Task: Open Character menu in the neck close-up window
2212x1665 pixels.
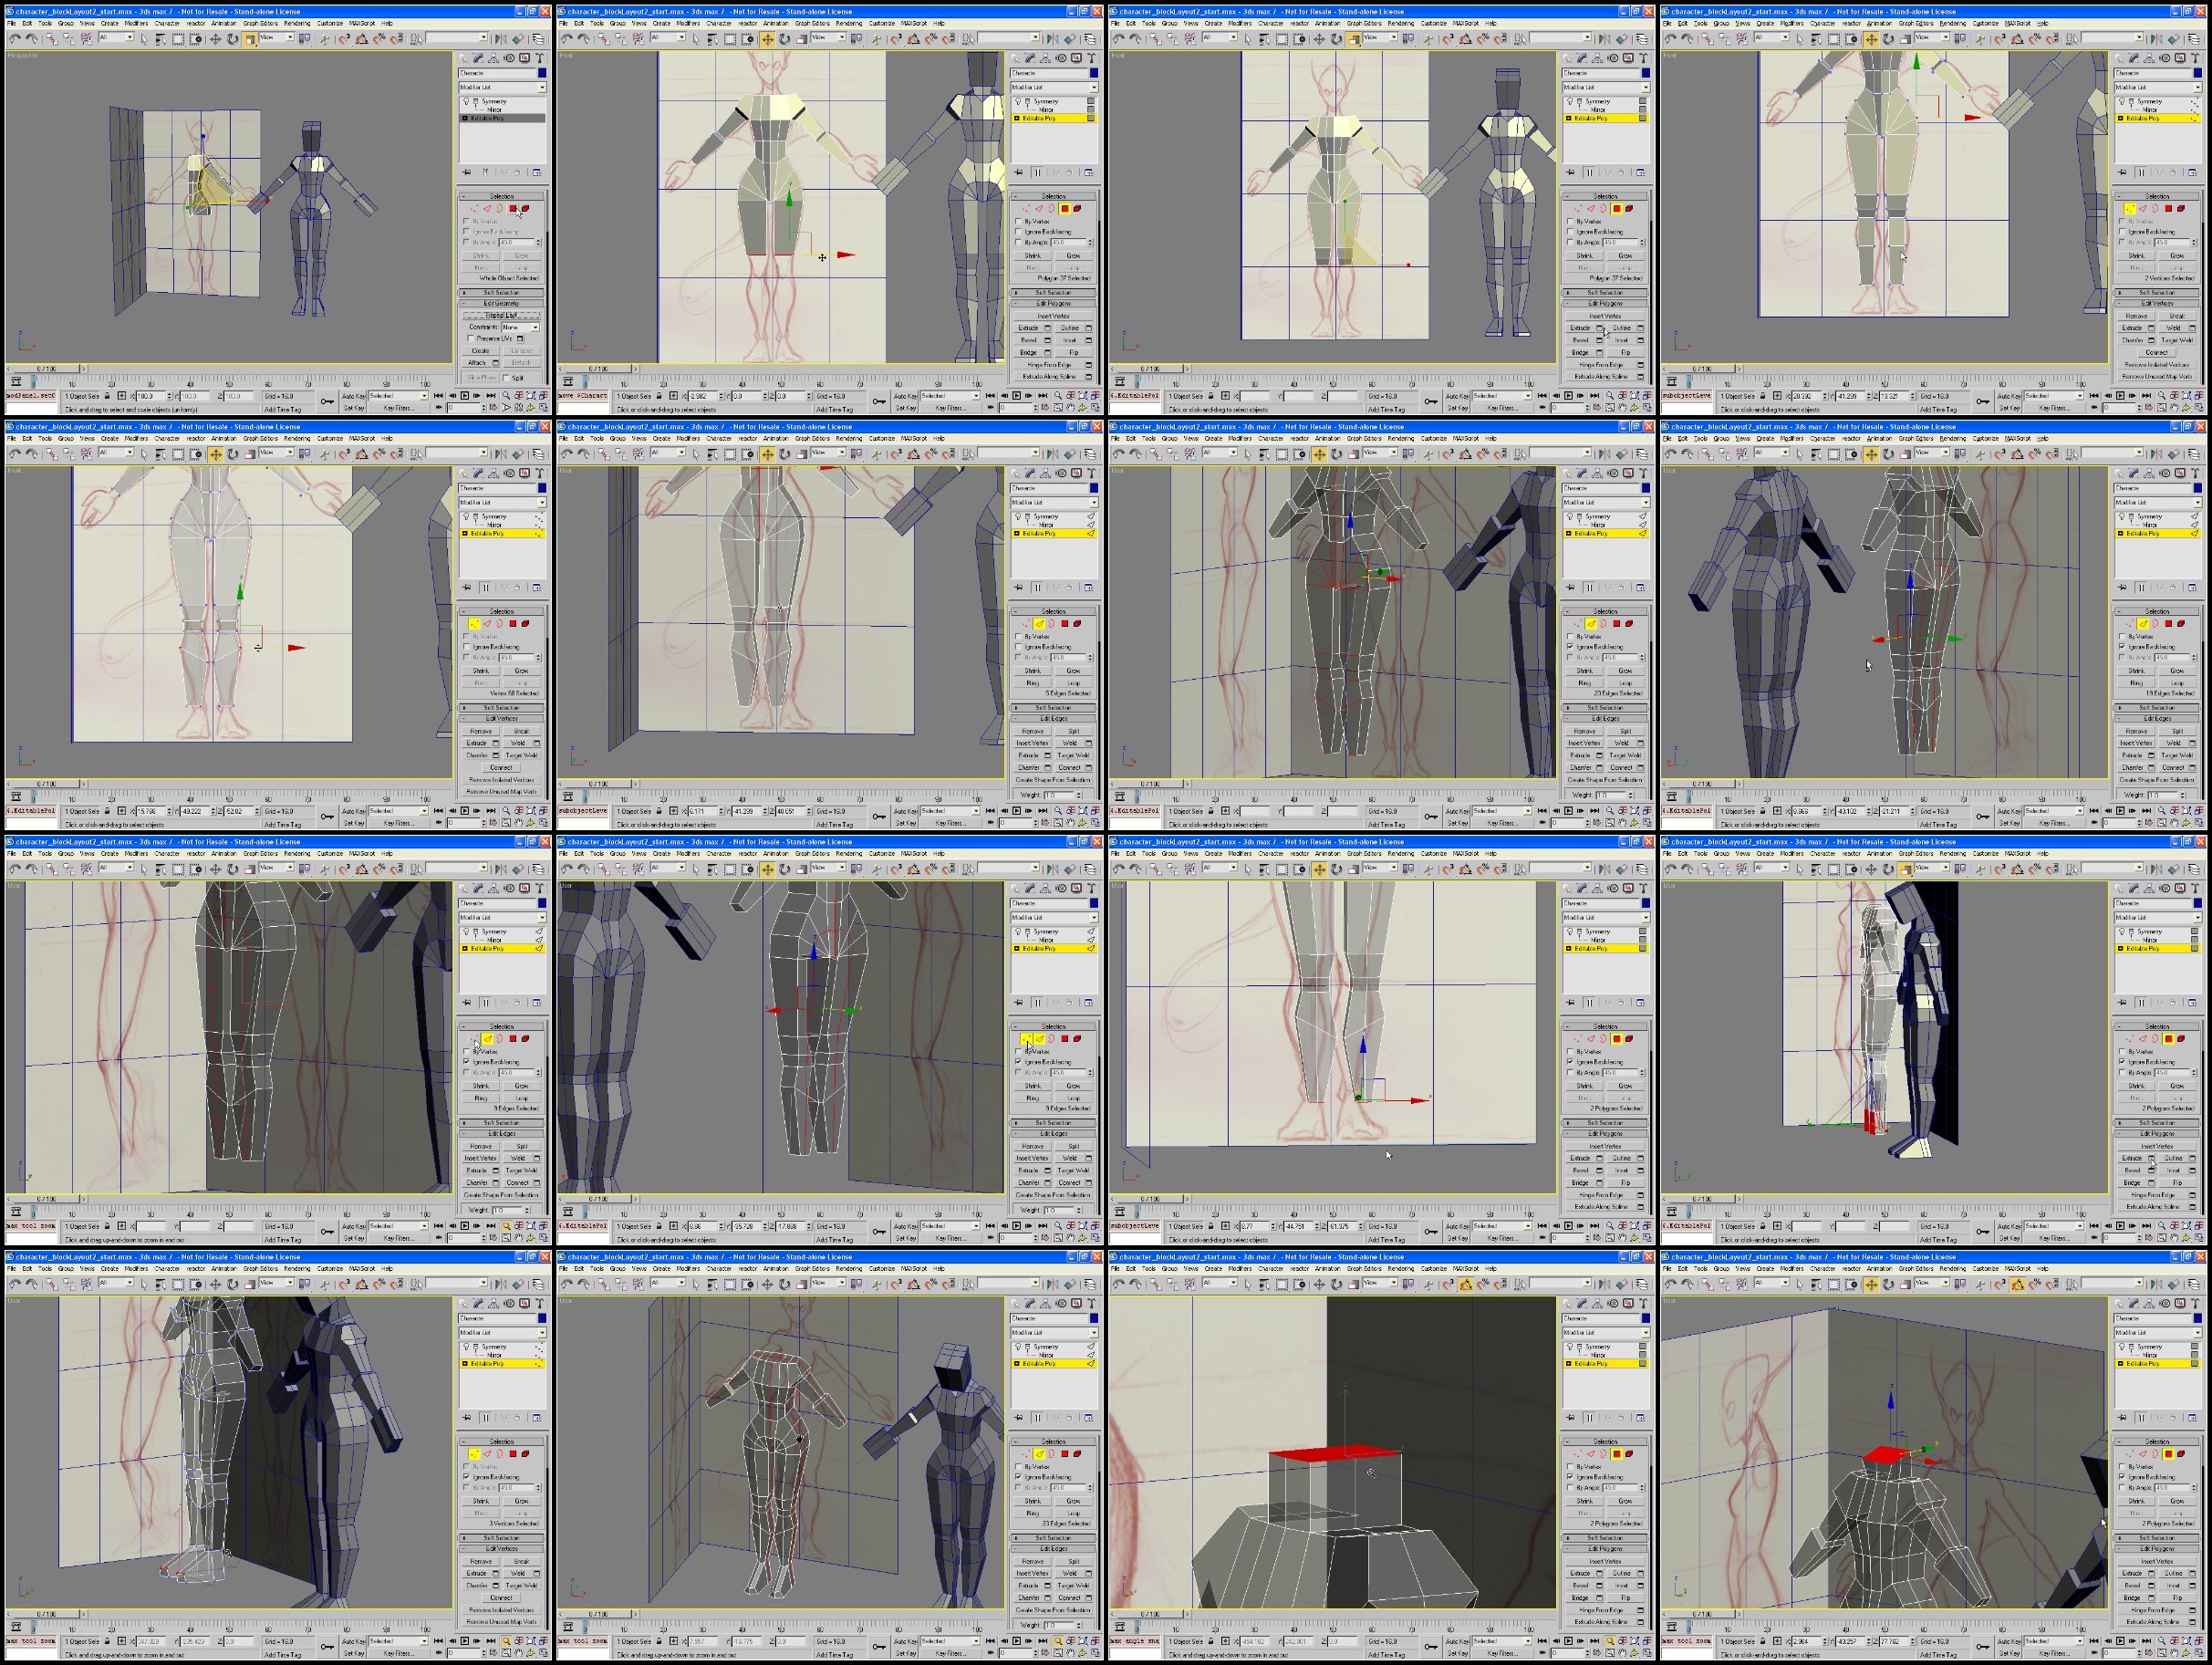Action: (1270, 1268)
